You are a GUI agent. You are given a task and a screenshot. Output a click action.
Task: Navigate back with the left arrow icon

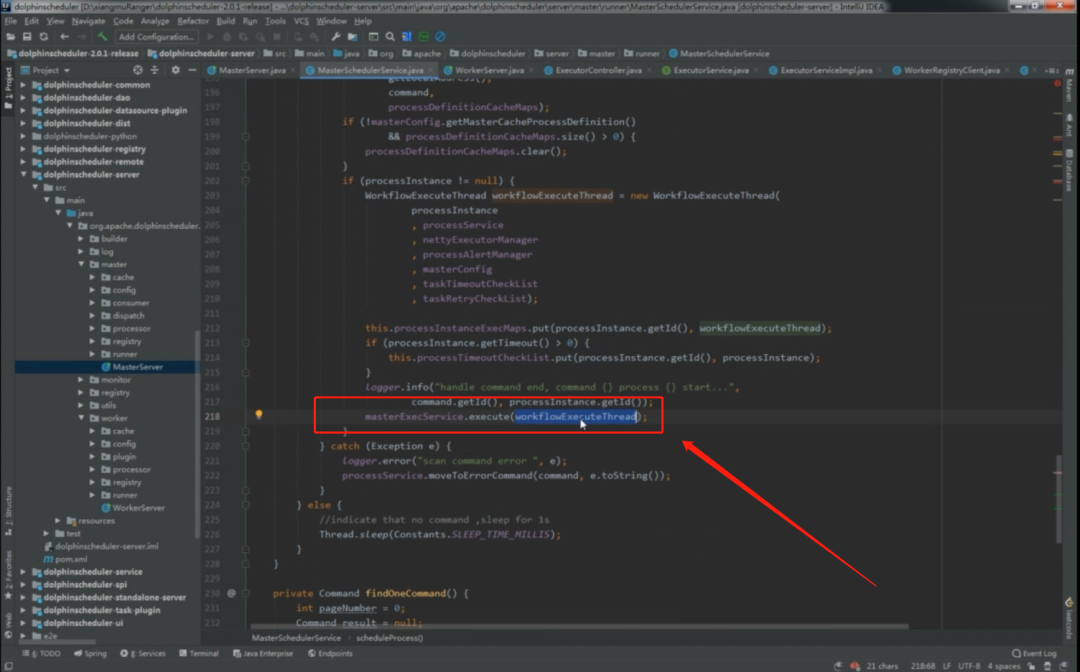click(x=65, y=36)
